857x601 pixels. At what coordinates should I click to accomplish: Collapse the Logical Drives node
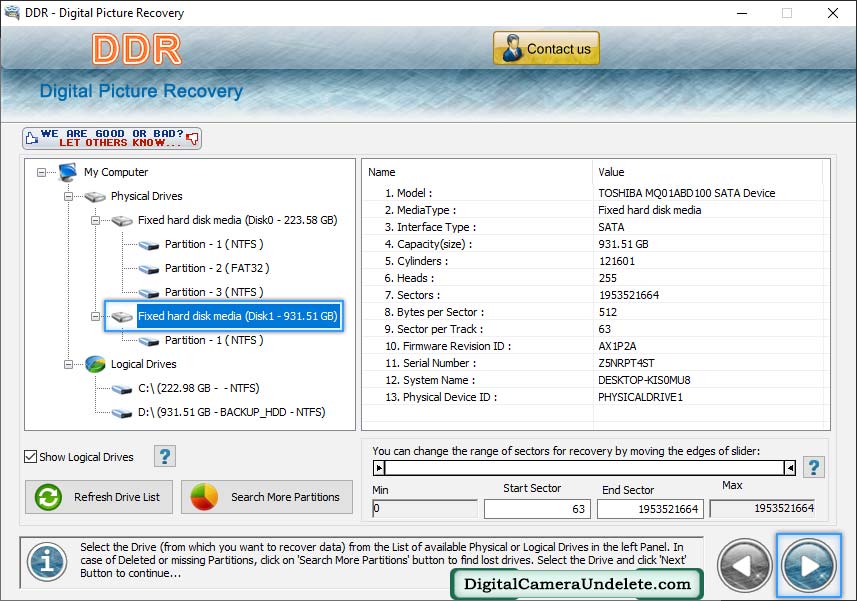coord(69,364)
